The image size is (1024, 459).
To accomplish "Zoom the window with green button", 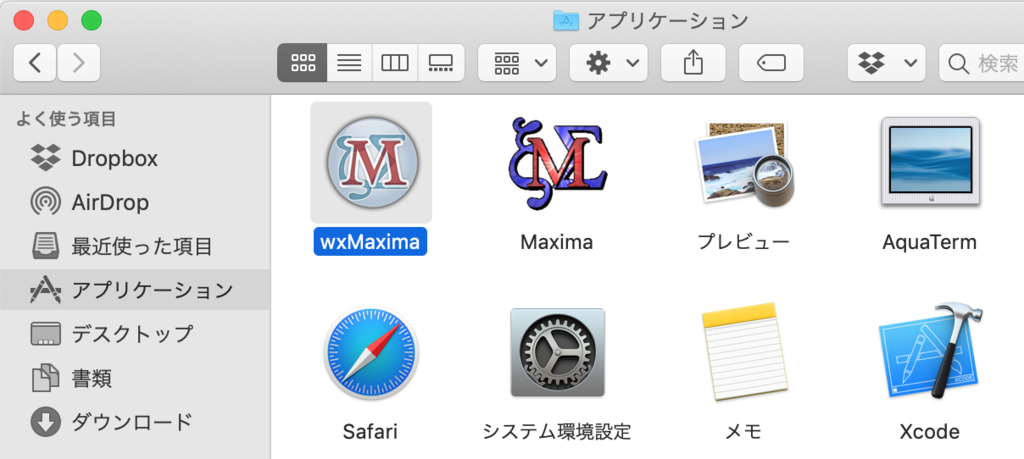I will point(91,20).
